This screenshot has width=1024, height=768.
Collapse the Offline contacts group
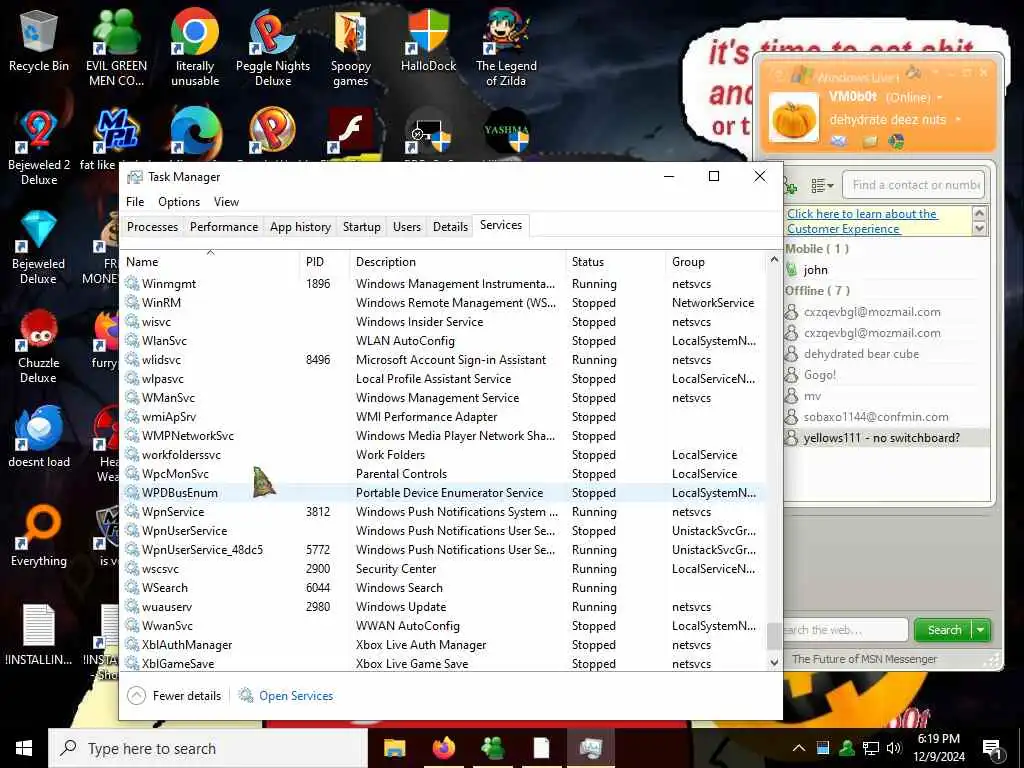(818, 291)
